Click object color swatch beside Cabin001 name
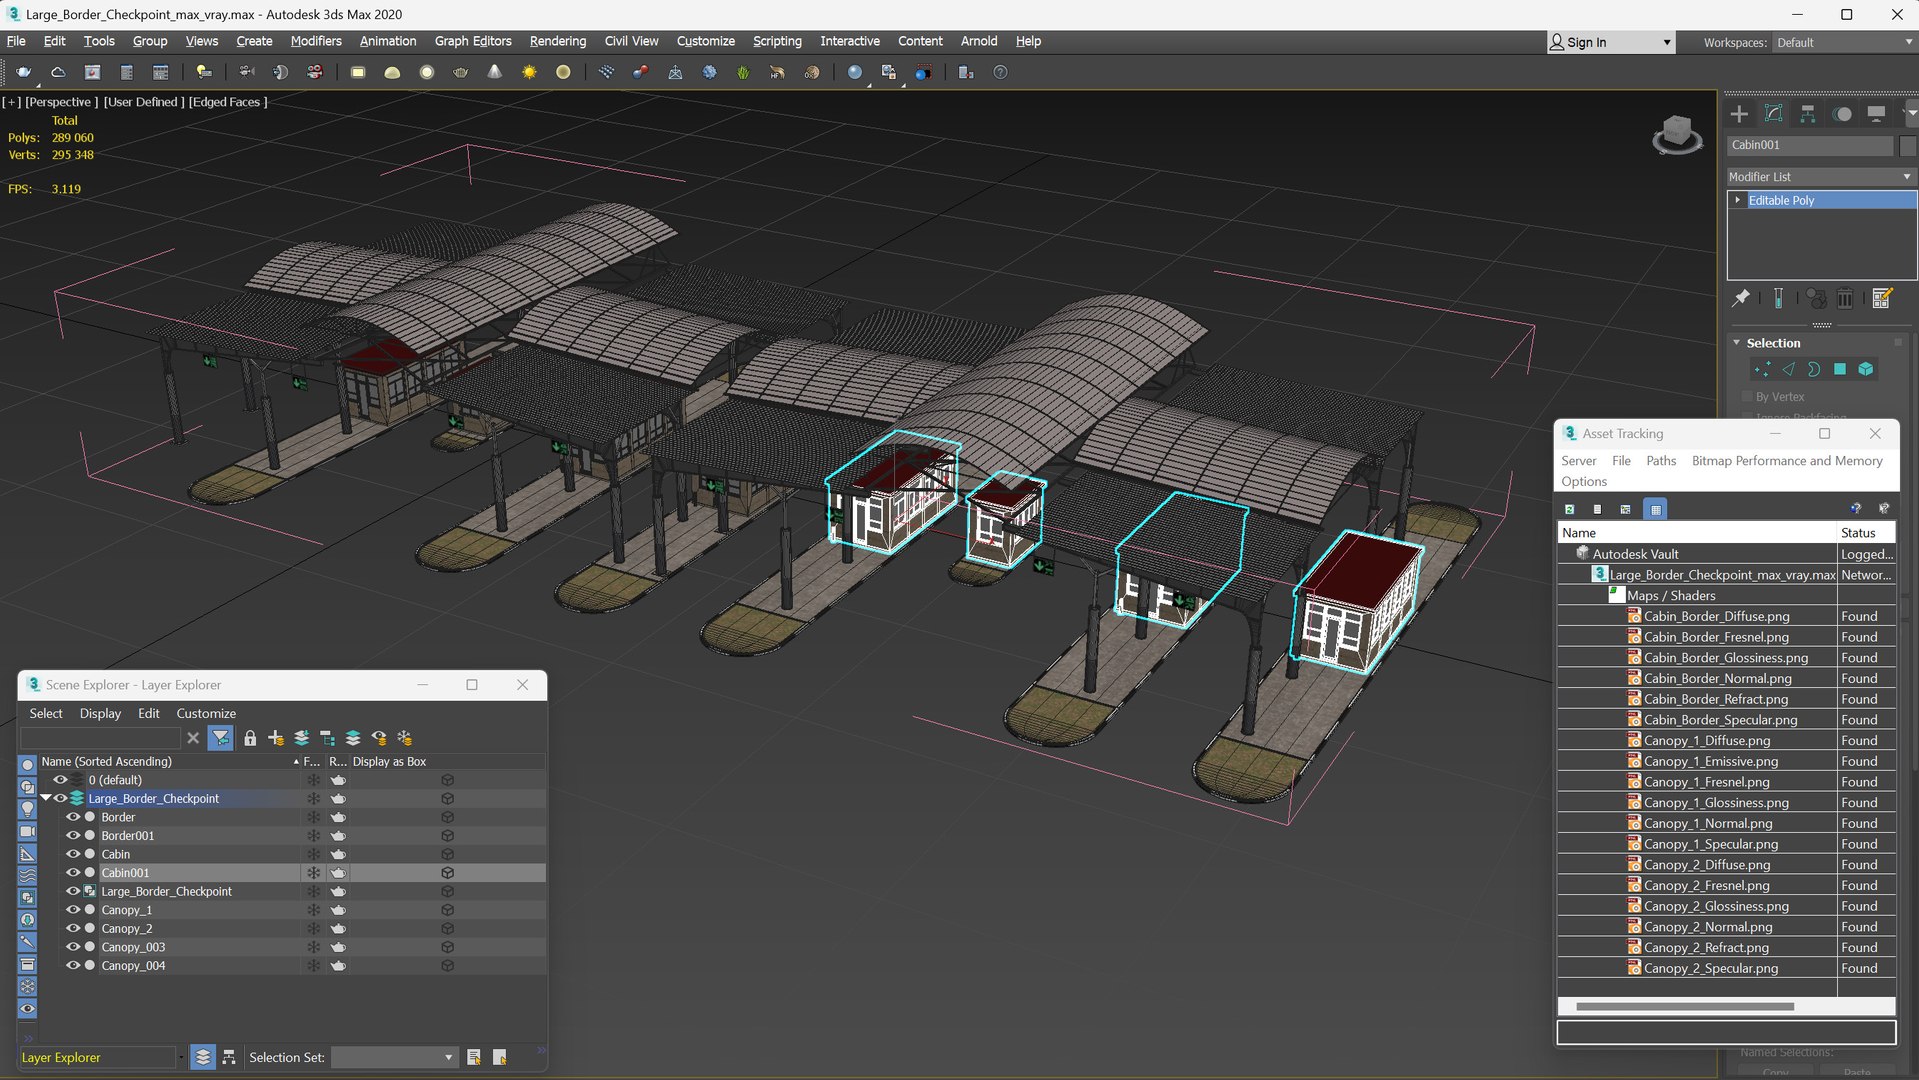1919x1080 pixels. point(1908,145)
